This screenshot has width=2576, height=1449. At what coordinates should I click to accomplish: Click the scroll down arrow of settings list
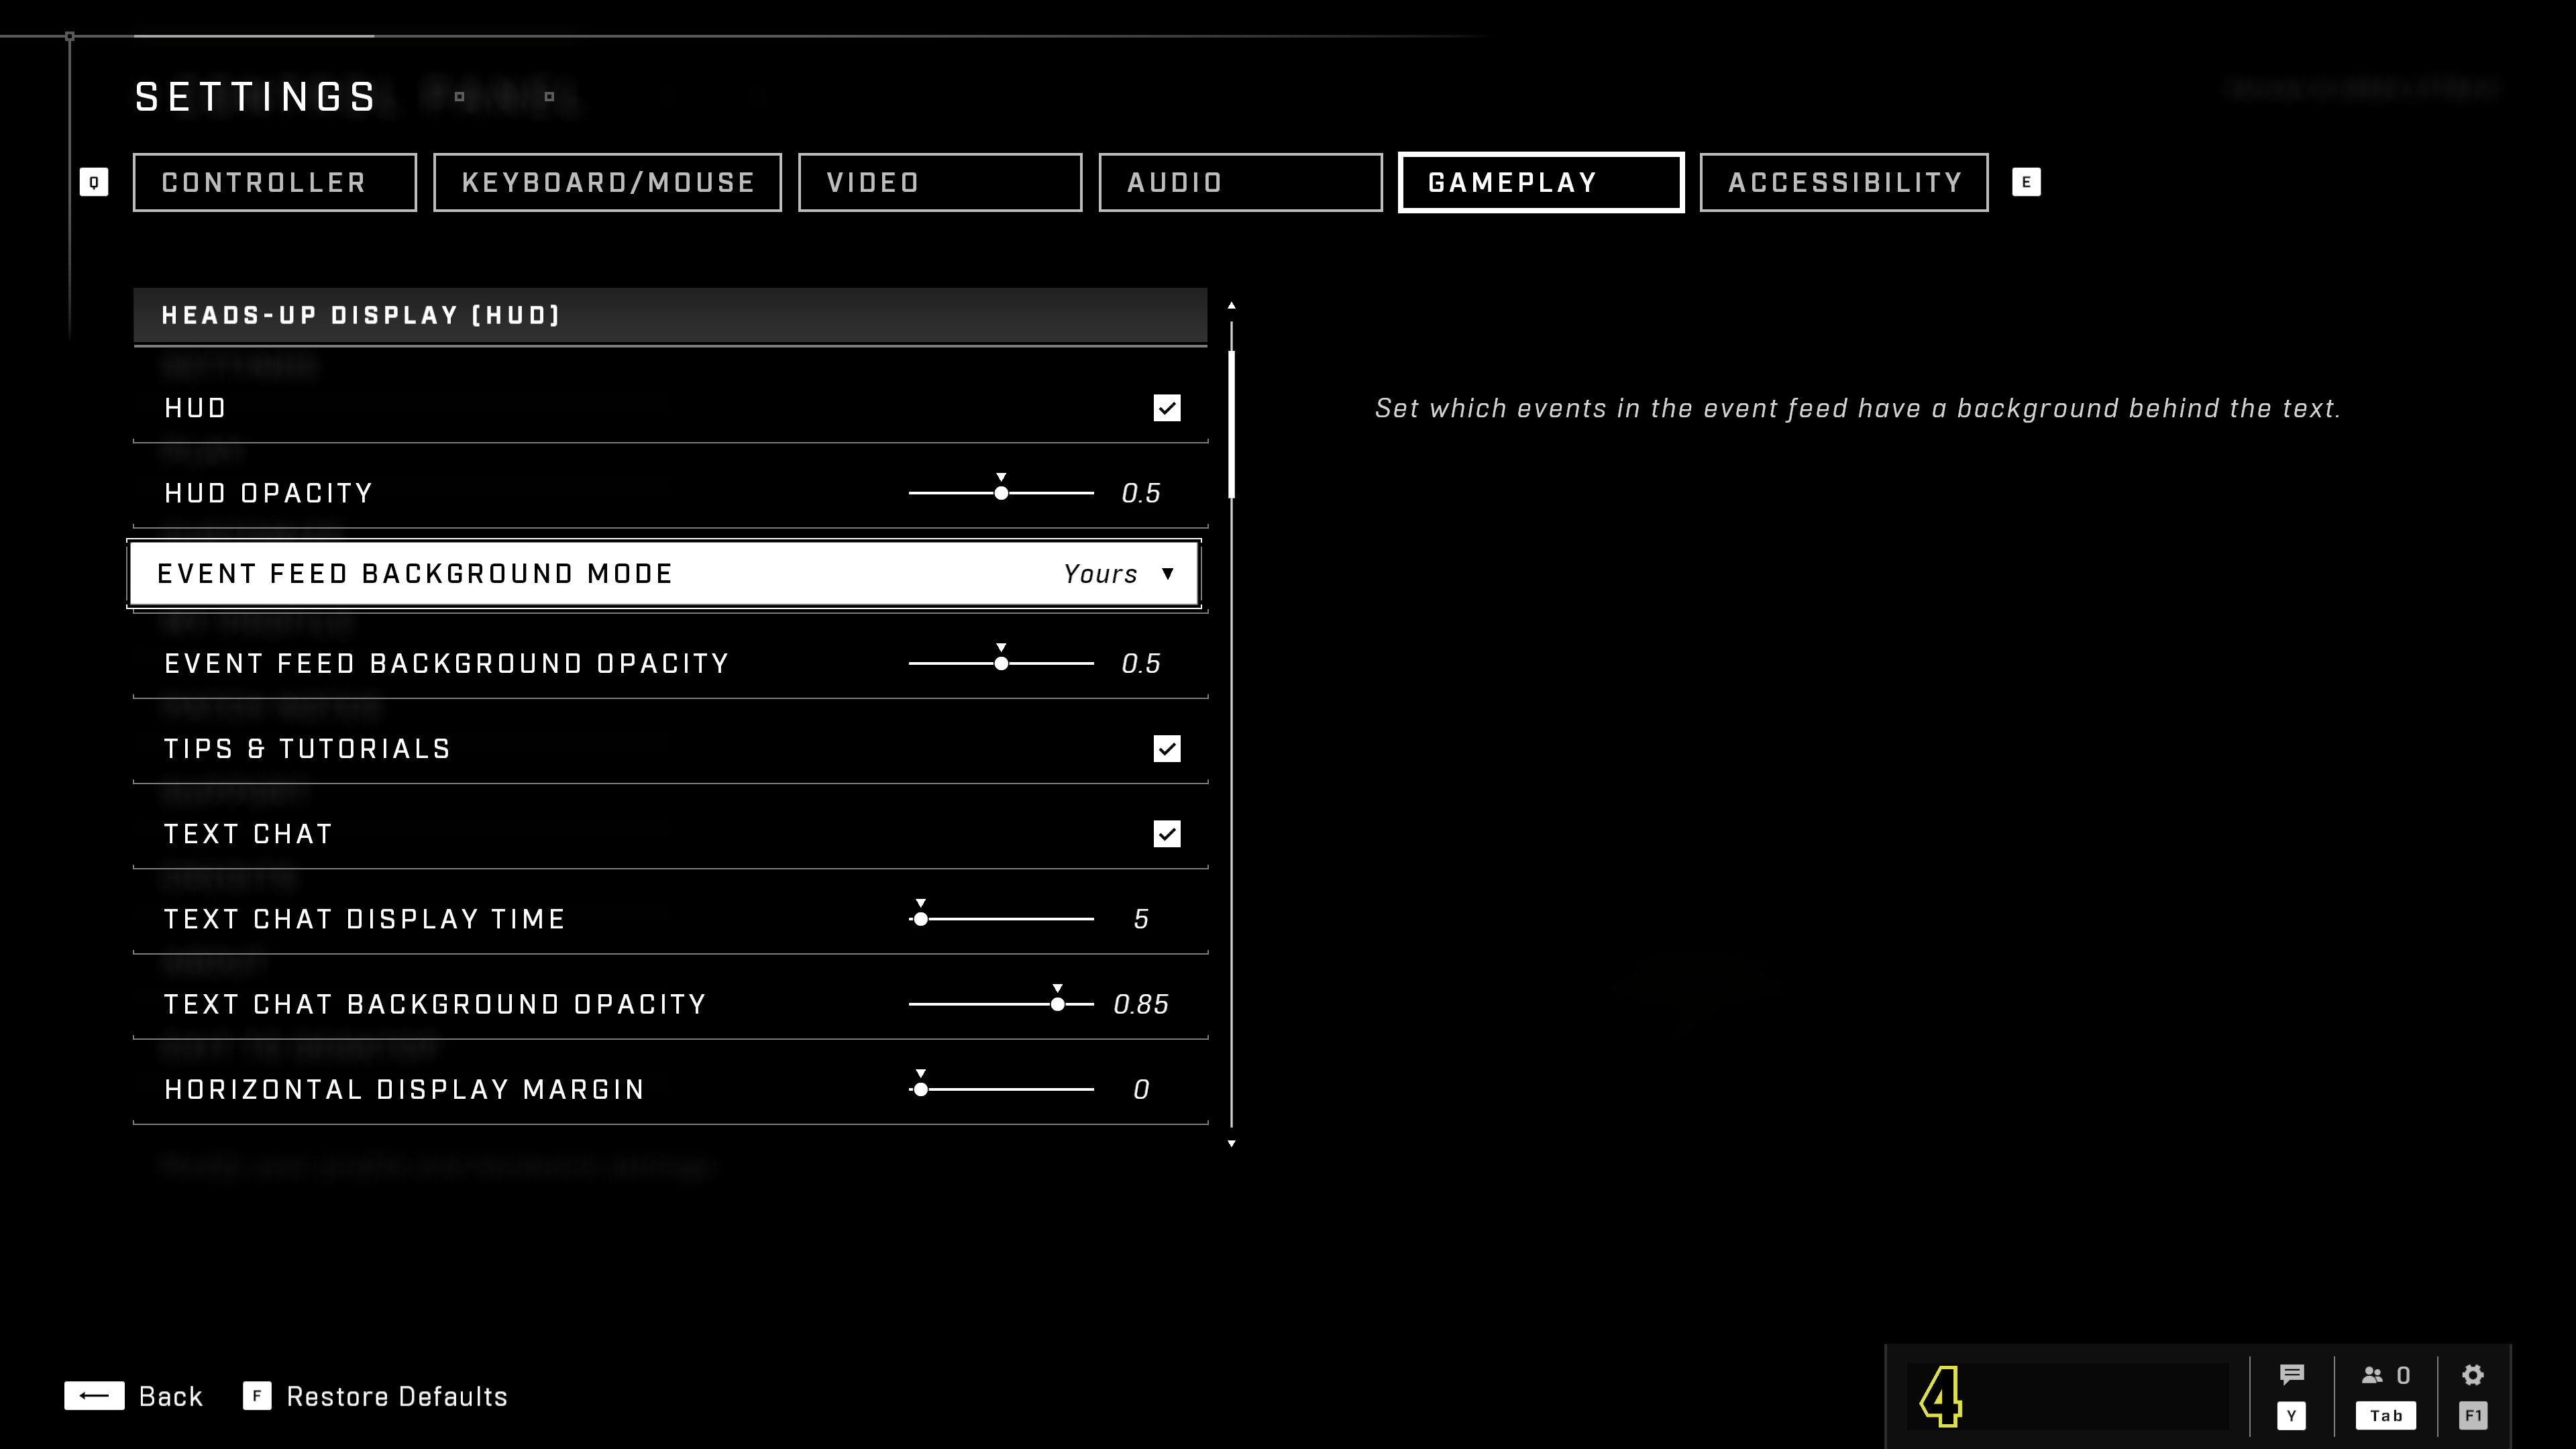point(1231,1143)
